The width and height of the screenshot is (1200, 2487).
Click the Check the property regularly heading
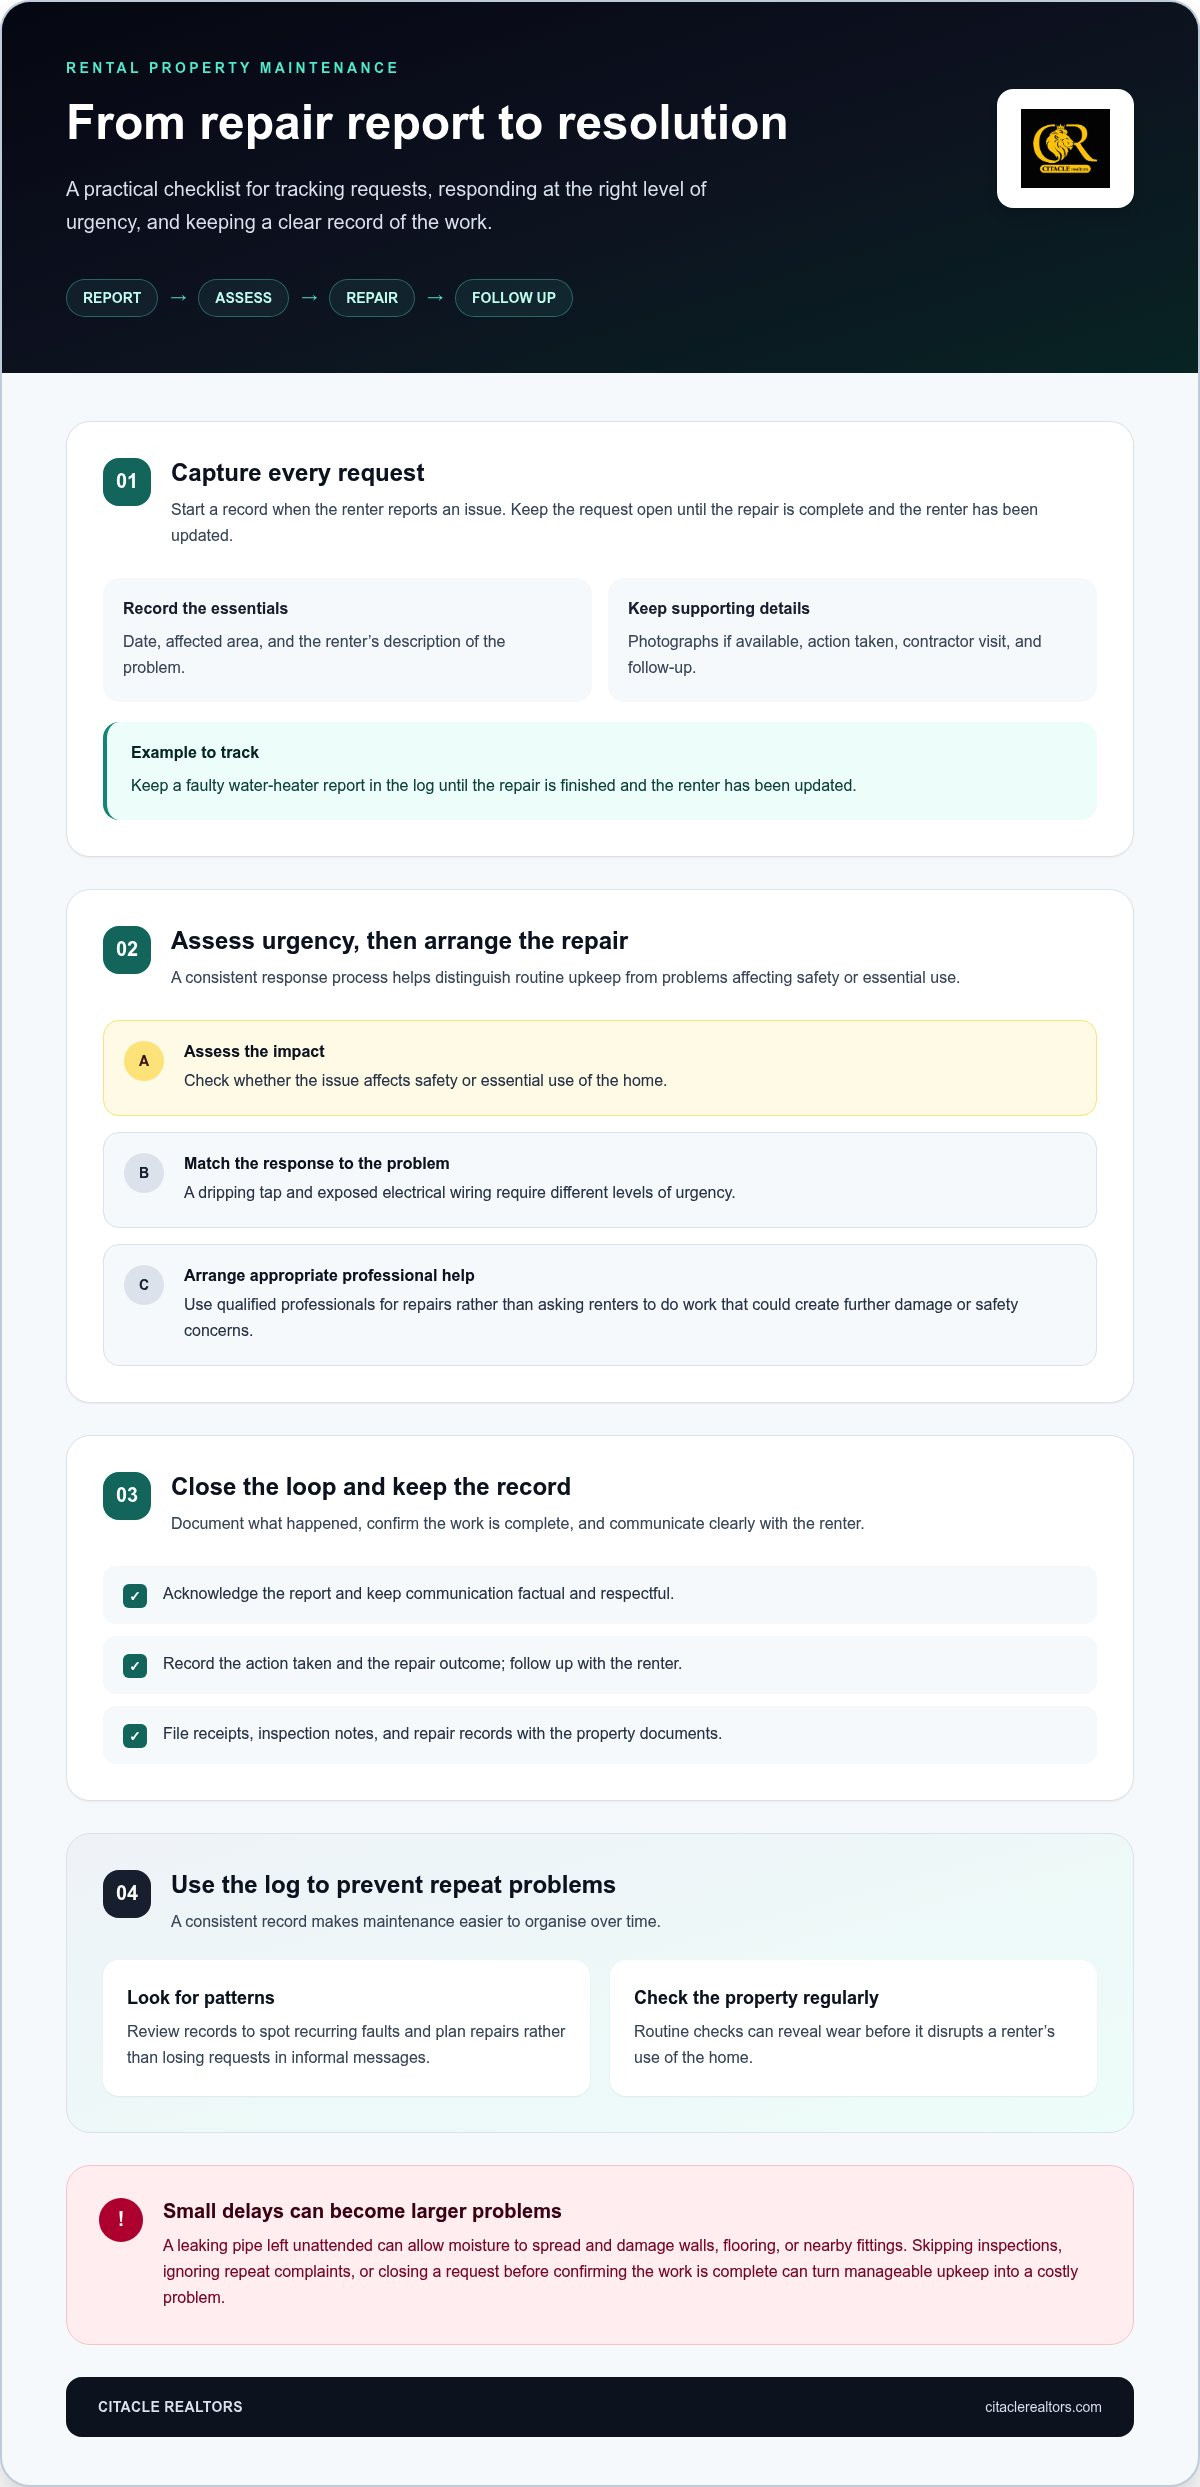[x=756, y=1997]
